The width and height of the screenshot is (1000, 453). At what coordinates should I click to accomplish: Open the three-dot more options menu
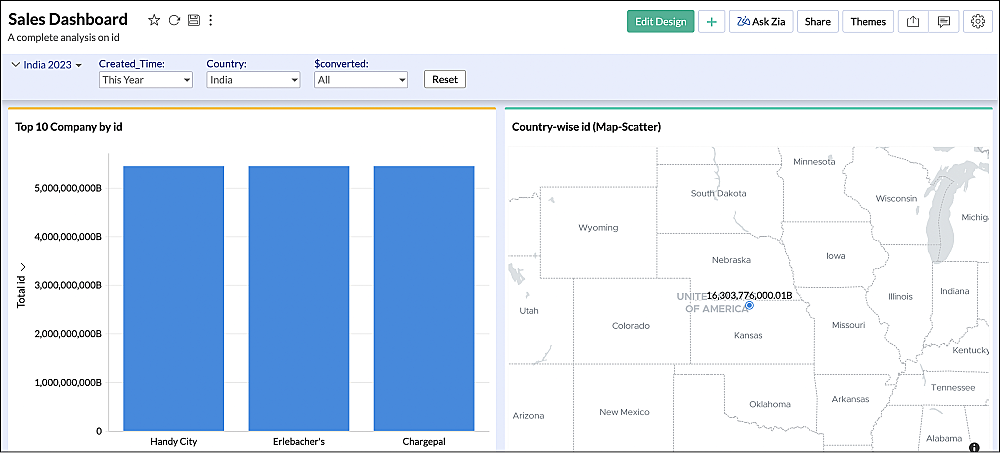click(210, 20)
